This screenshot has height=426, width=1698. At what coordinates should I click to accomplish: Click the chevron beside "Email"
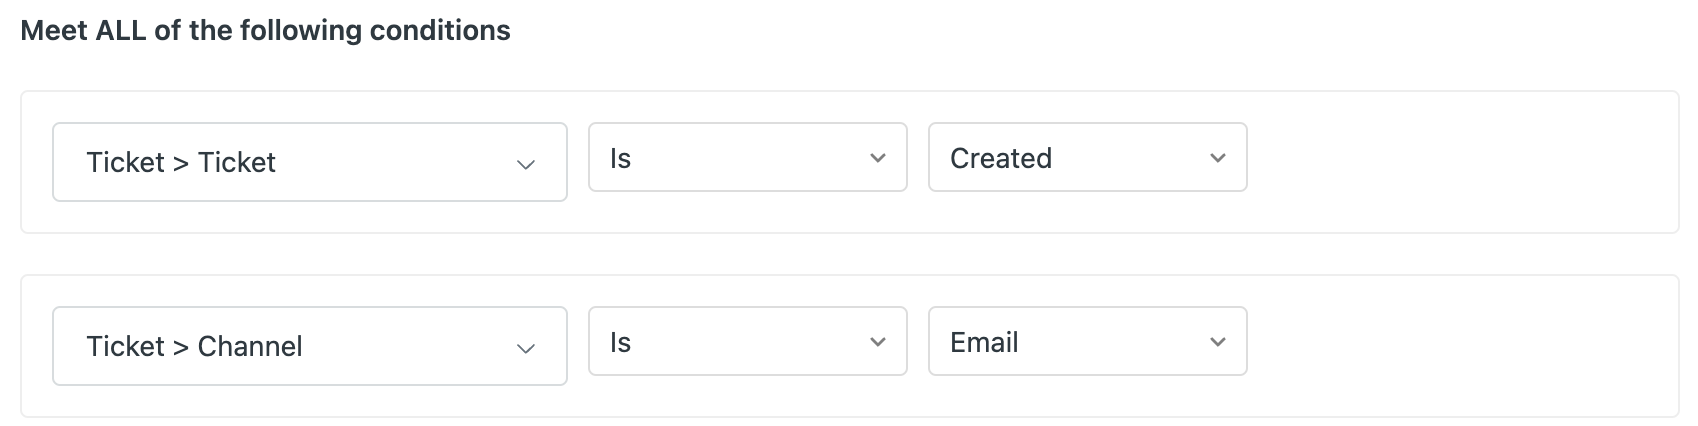click(x=1217, y=342)
